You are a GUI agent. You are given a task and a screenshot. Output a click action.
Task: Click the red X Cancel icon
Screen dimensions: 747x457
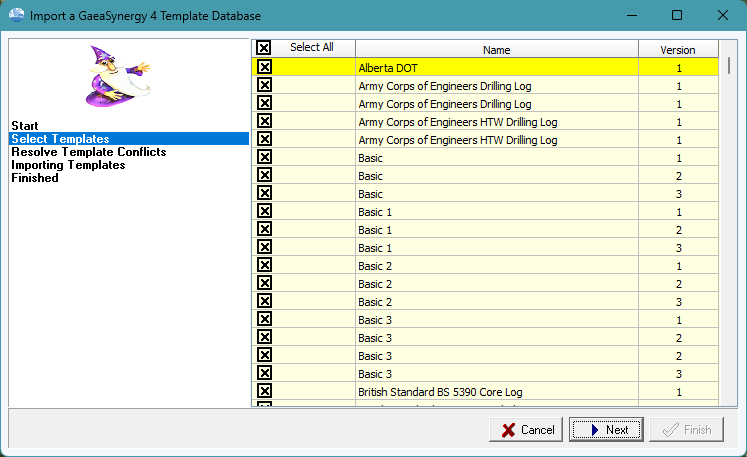click(506, 430)
